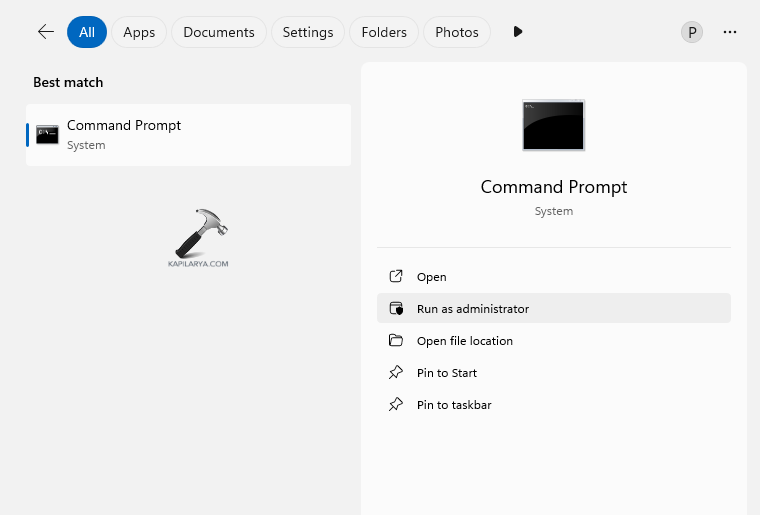Switch to the Apps filter tab
Screen dimensions: 760x515
139,32
